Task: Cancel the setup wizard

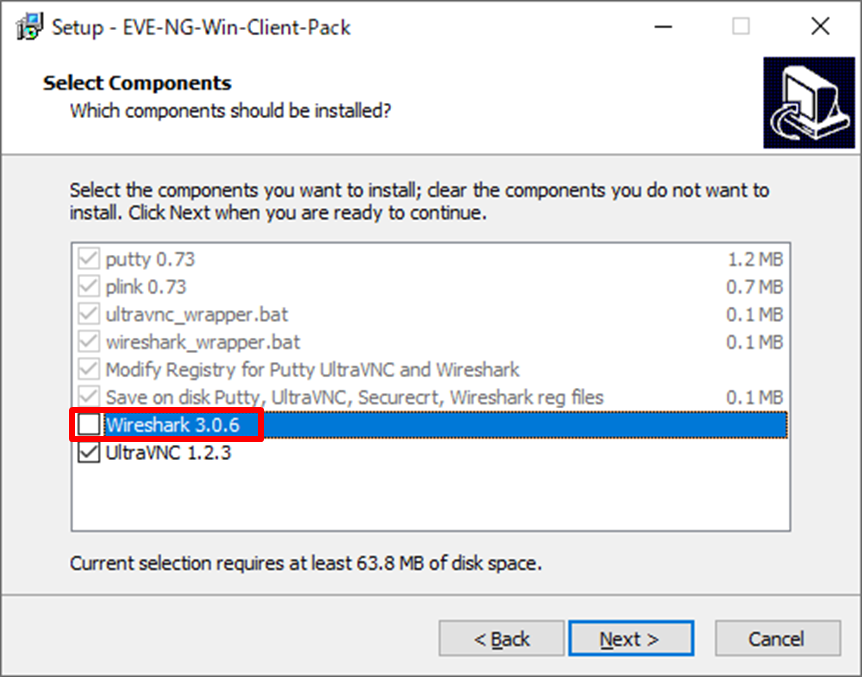Action: point(776,639)
